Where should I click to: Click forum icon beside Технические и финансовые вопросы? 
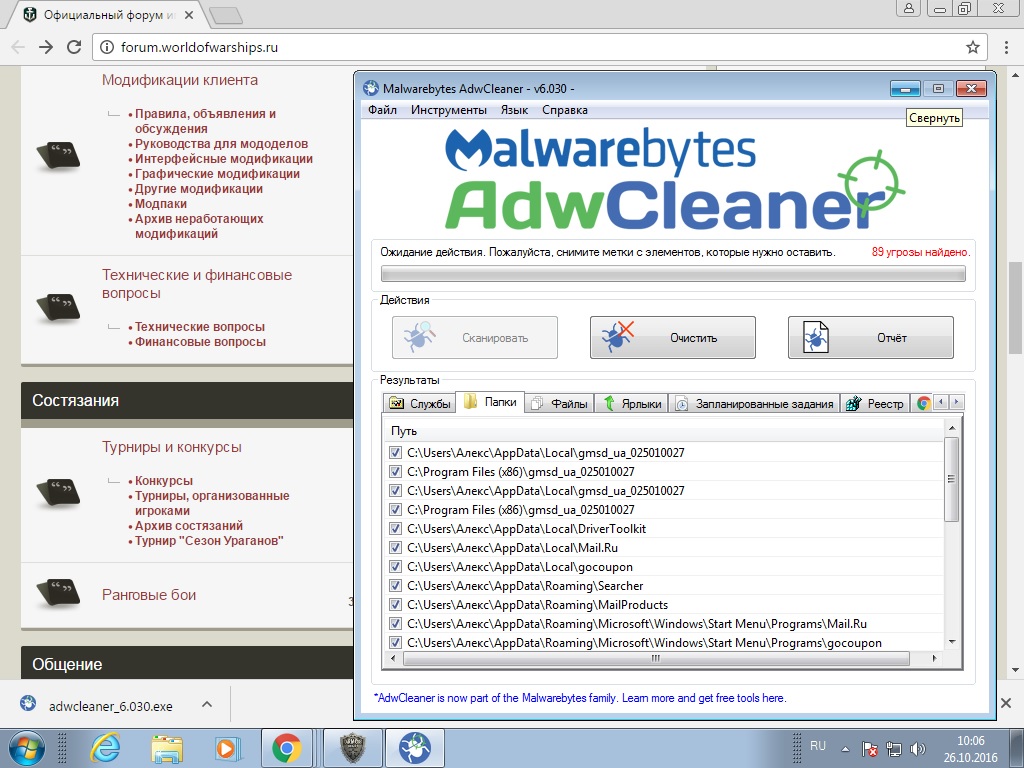coord(58,308)
